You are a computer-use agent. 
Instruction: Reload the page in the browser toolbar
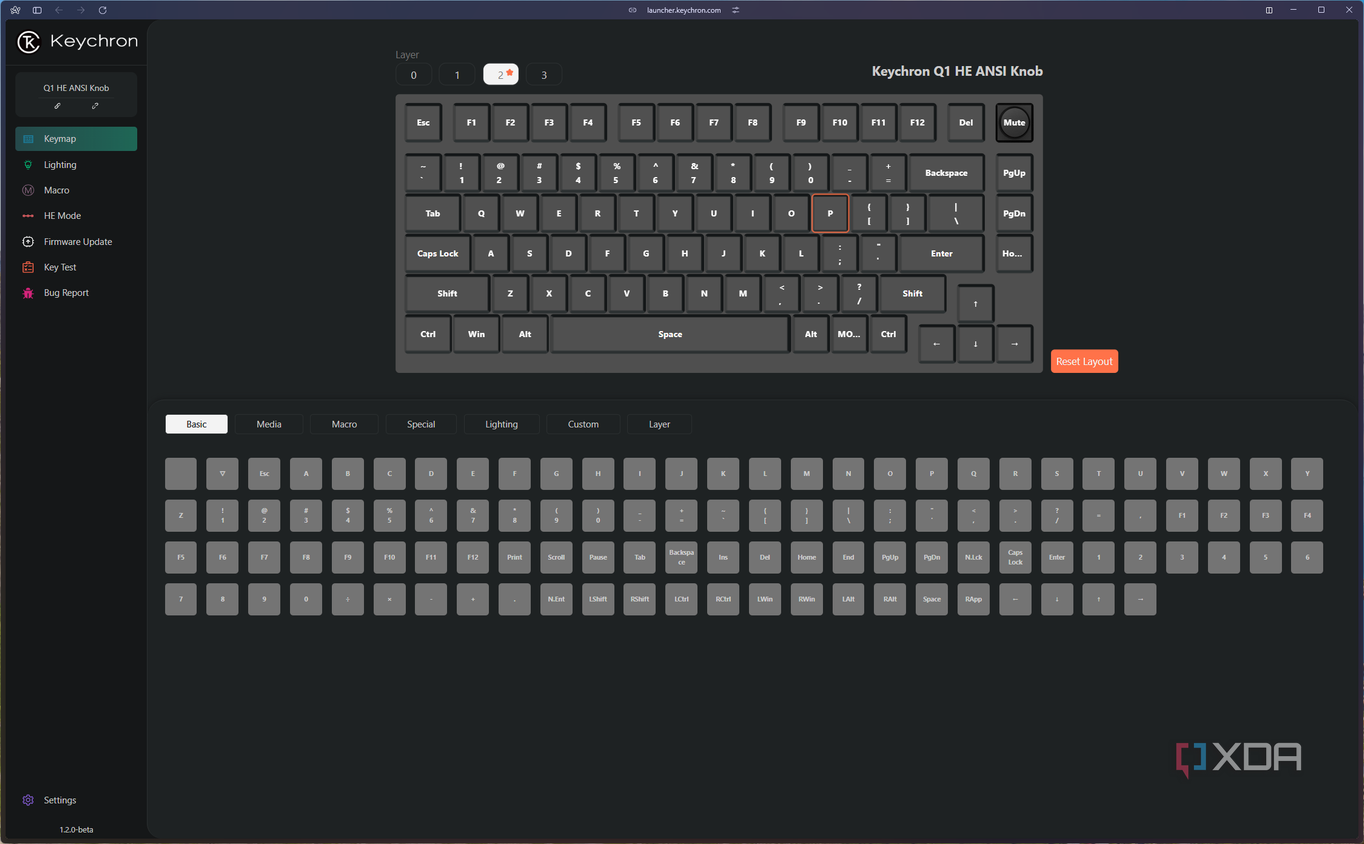pyautogui.click(x=102, y=10)
